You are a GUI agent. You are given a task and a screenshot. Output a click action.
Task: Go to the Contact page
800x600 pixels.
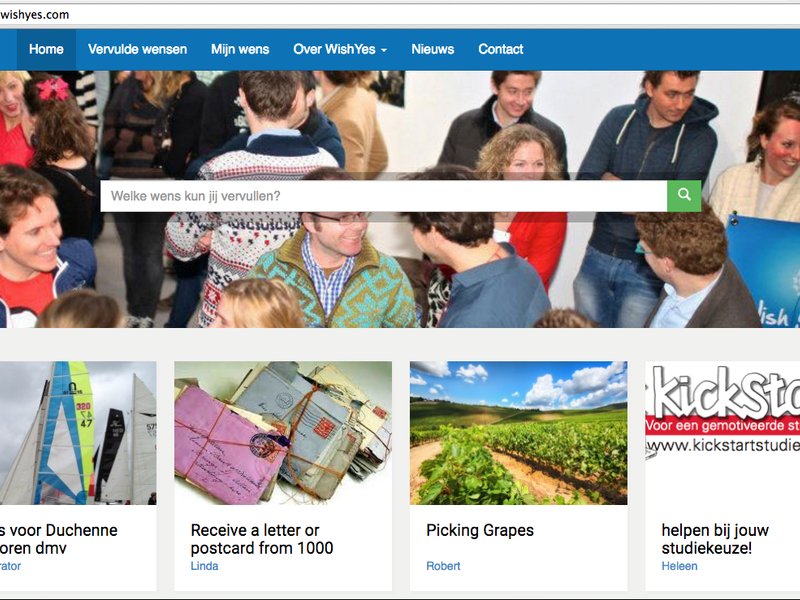tap(501, 49)
